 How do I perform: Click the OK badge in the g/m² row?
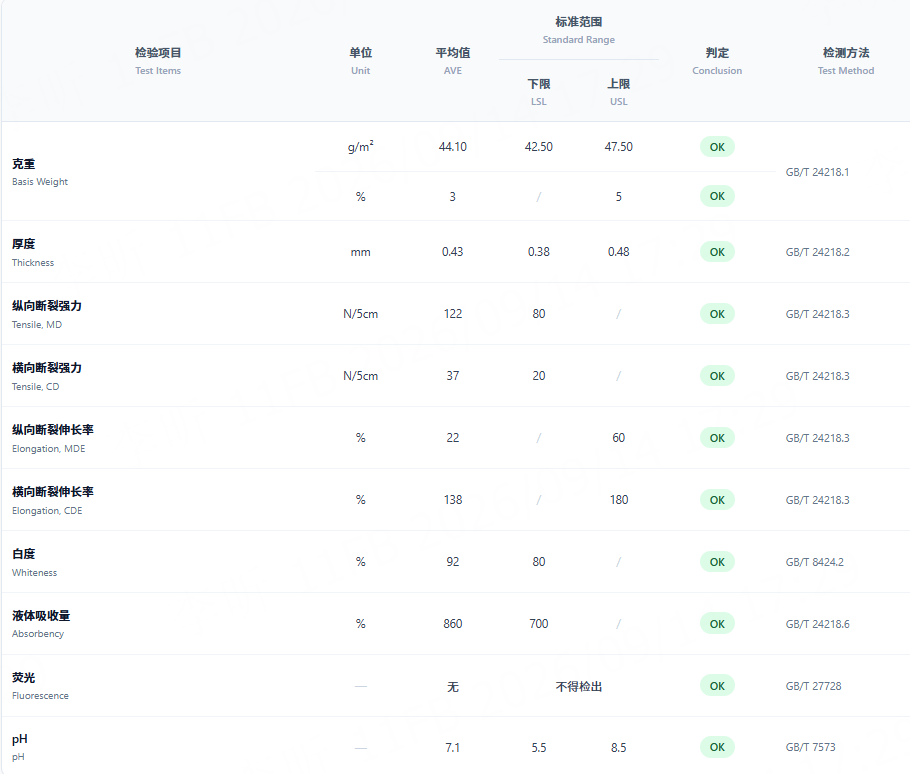pyautogui.click(x=717, y=147)
